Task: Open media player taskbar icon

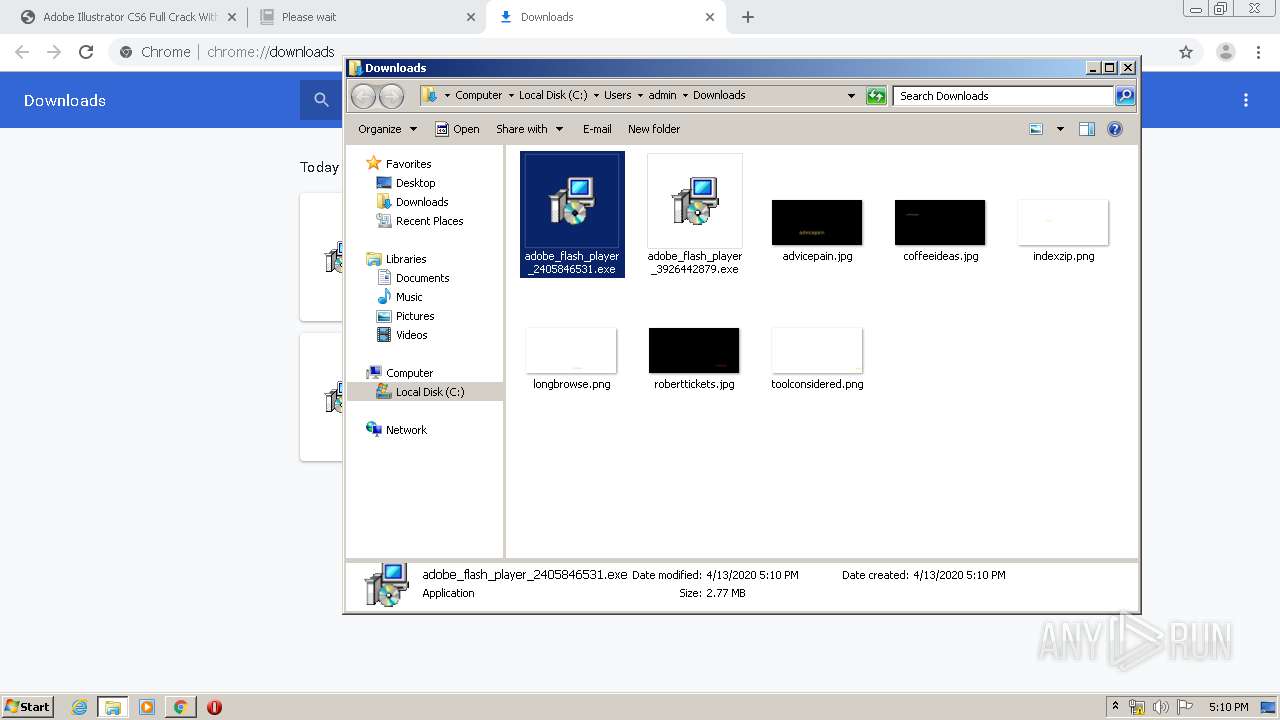Action: [x=147, y=707]
